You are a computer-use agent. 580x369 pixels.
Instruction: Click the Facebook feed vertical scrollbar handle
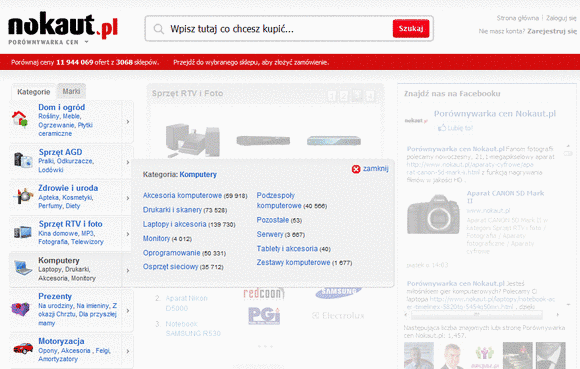568,153
